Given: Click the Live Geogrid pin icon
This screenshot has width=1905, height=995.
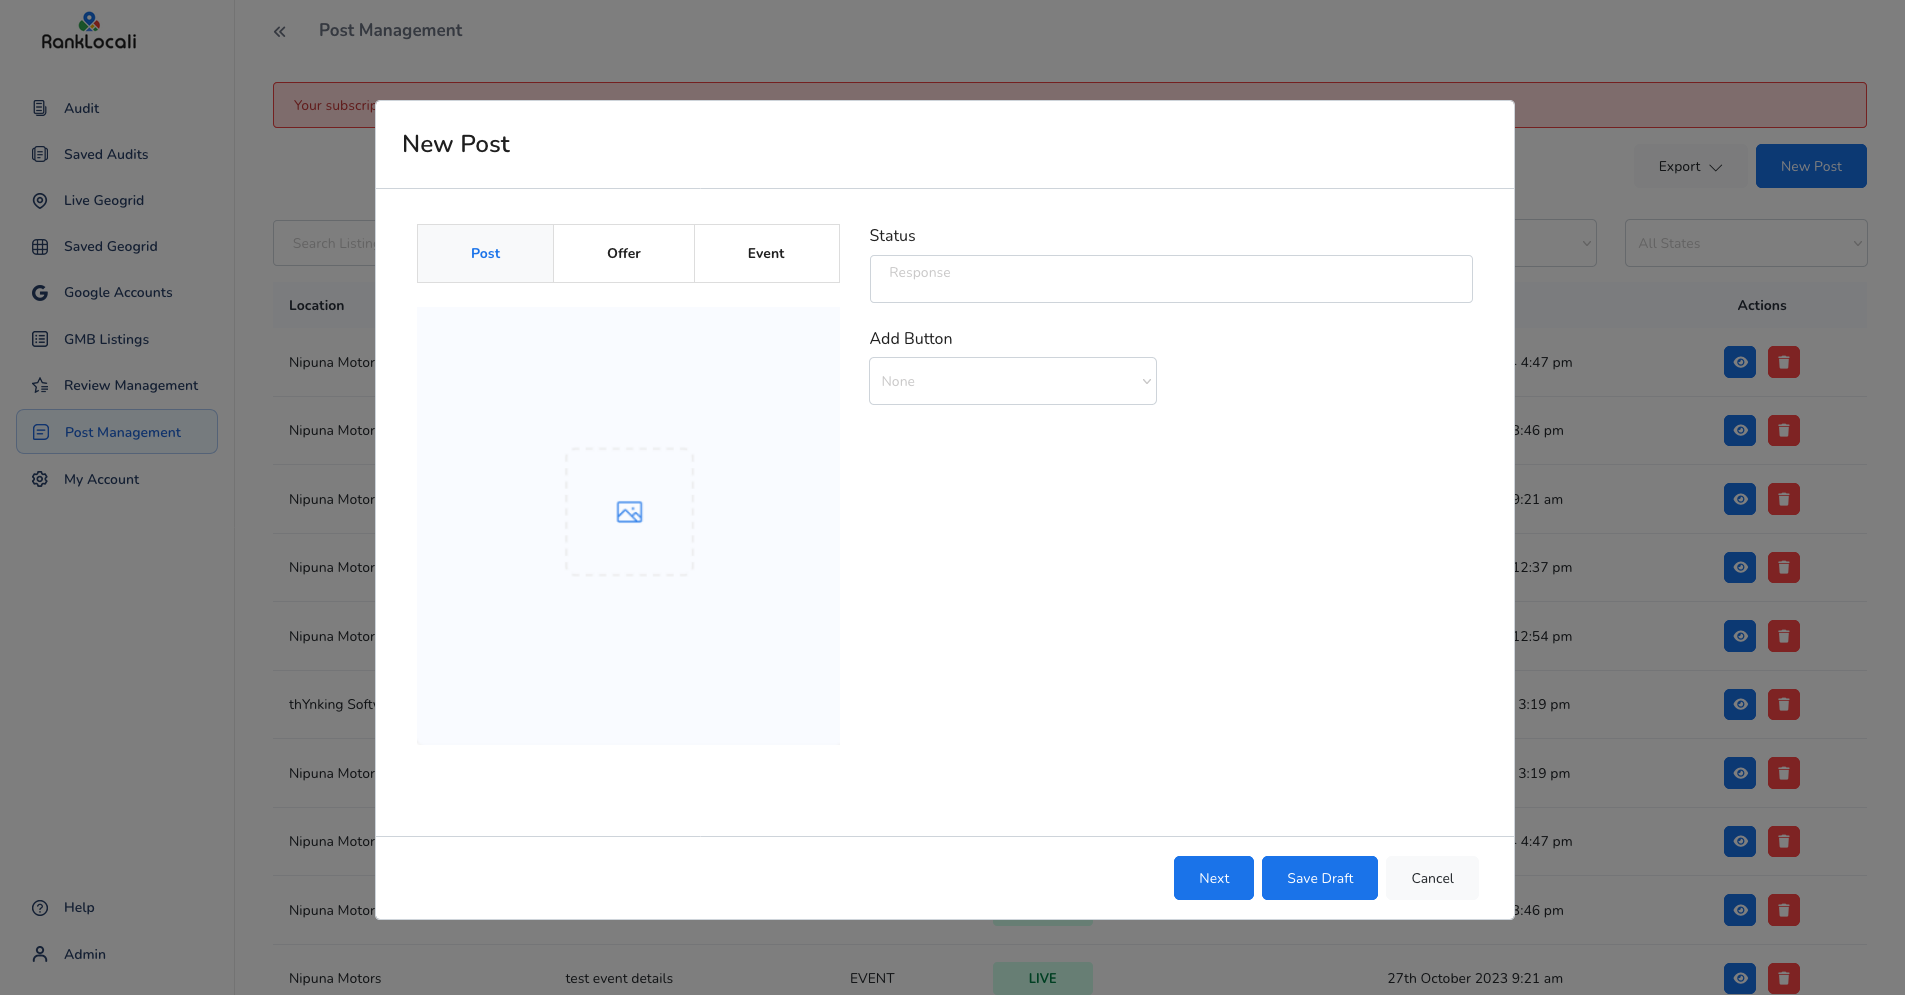Looking at the screenshot, I should (40, 201).
